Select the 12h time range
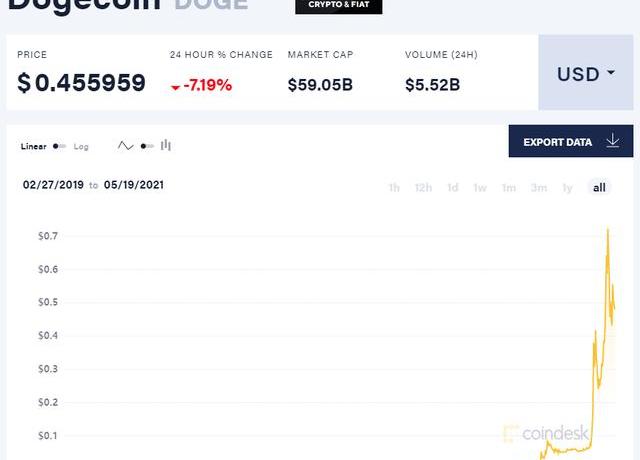Image resolution: width=640 pixels, height=460 pixels. point(423,187)
